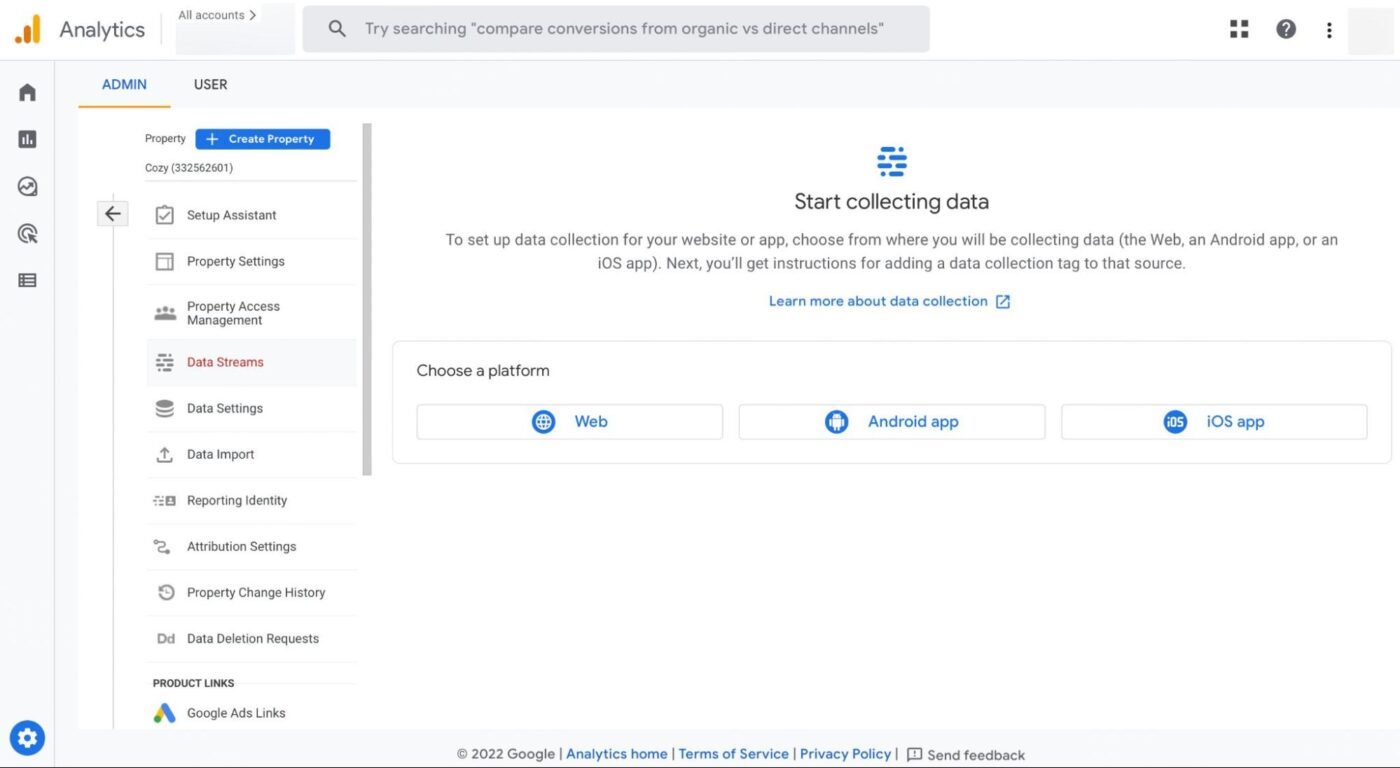Screen dimensions: 1400x768
Task: Expand the All accounts selector
Action: [217, 15]
